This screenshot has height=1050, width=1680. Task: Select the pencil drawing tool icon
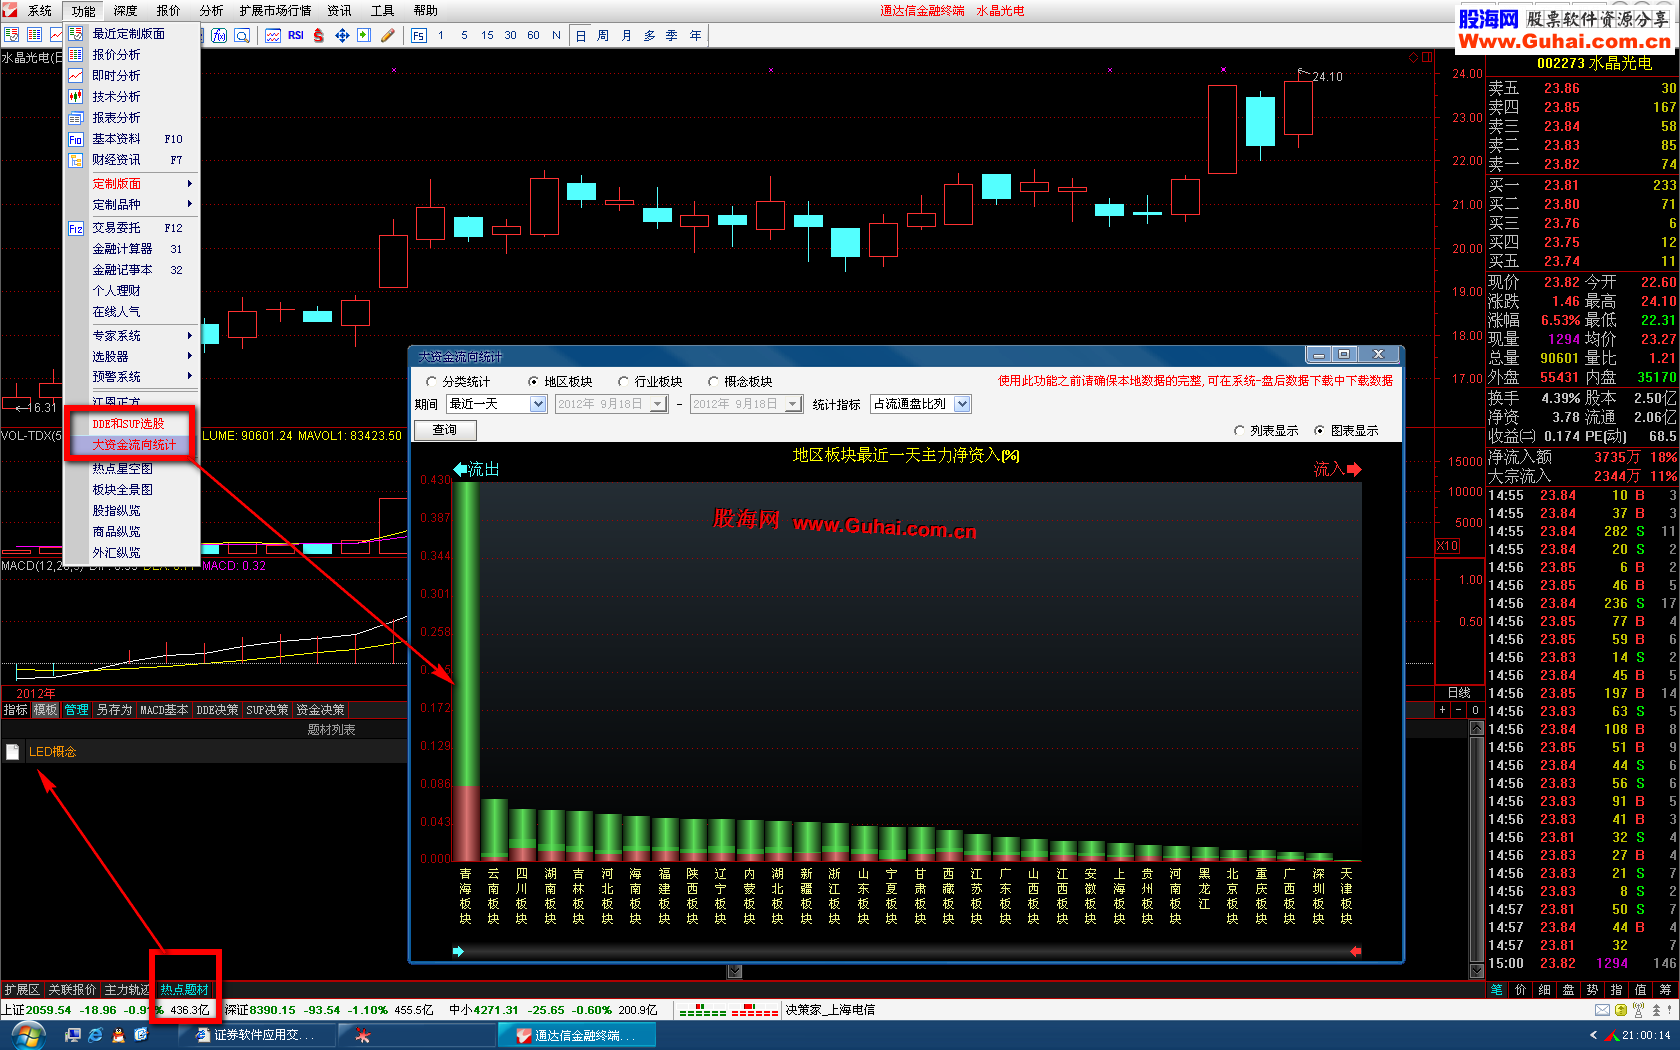coord(388,35)
